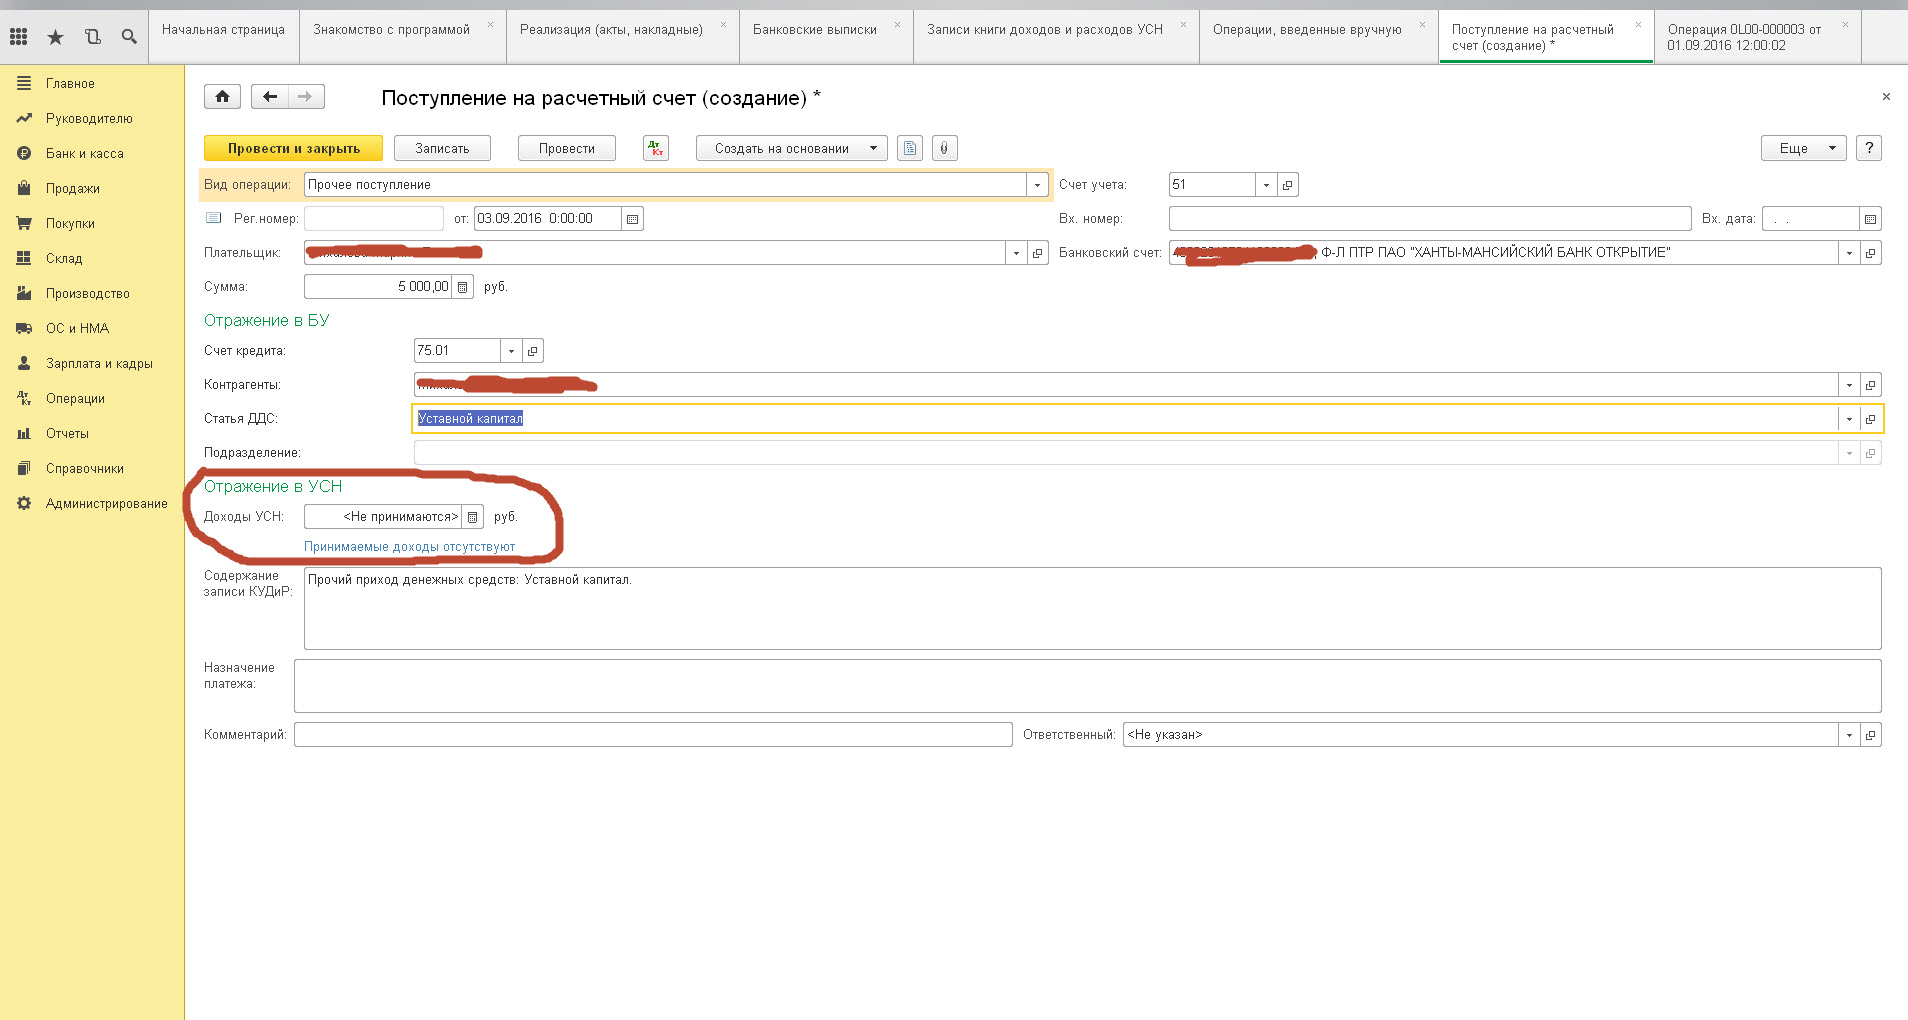
Task: Open the Статья ДДС dropdown list
Action: [1849, 419]
